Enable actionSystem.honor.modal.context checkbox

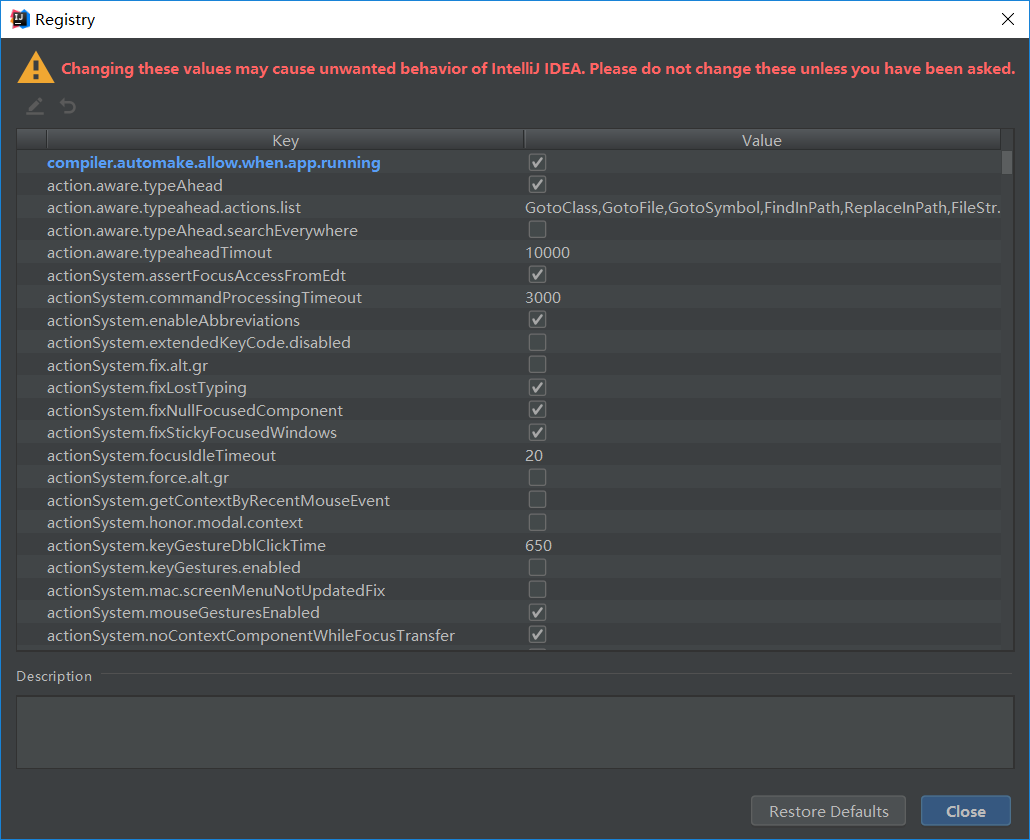537,522
